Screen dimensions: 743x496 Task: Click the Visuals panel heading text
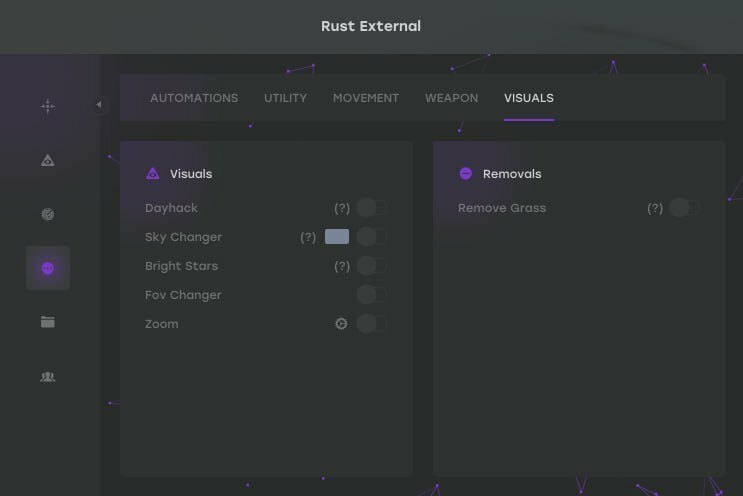tap(191, 174)
